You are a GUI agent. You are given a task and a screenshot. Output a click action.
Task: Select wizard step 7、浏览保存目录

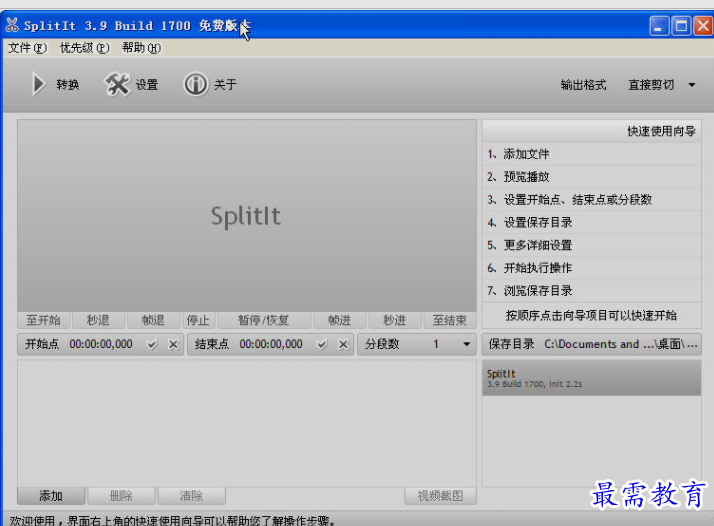pos(592,291)
